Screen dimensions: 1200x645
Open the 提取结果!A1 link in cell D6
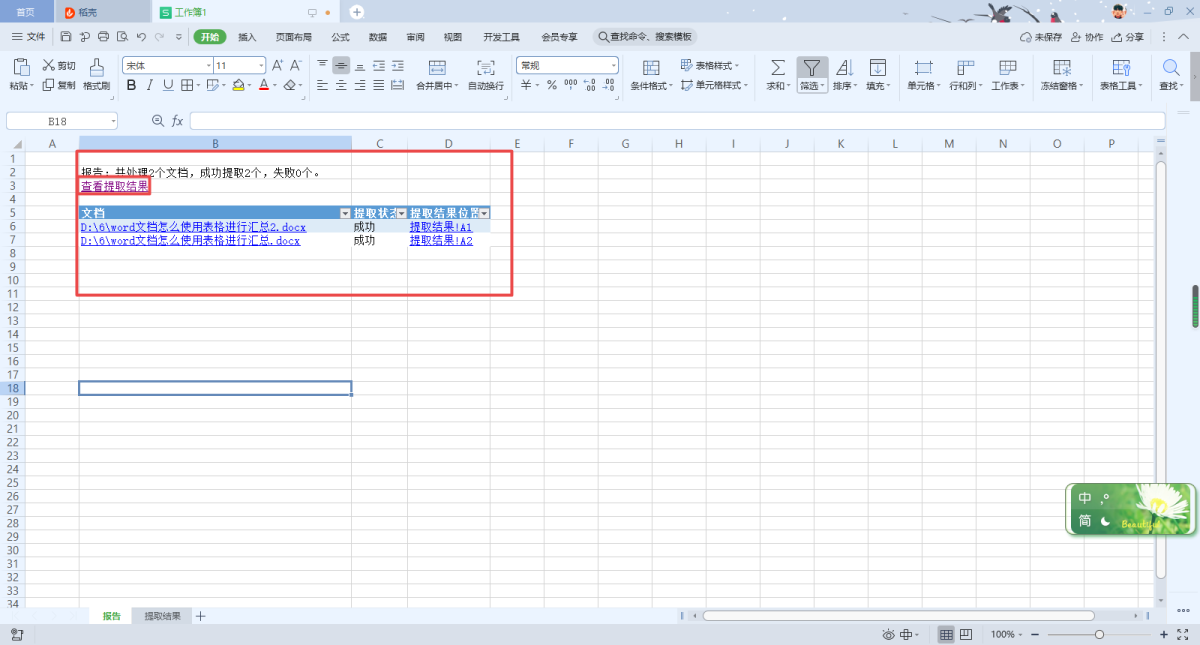(440, 227)
